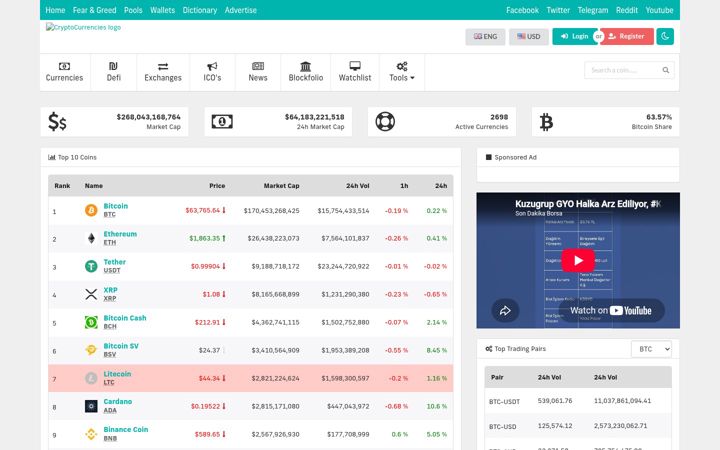The width and height of the screenshot is (720, 450).
Task: Click the Price column header
Action: pyautogui.click(x=217, y=186)
